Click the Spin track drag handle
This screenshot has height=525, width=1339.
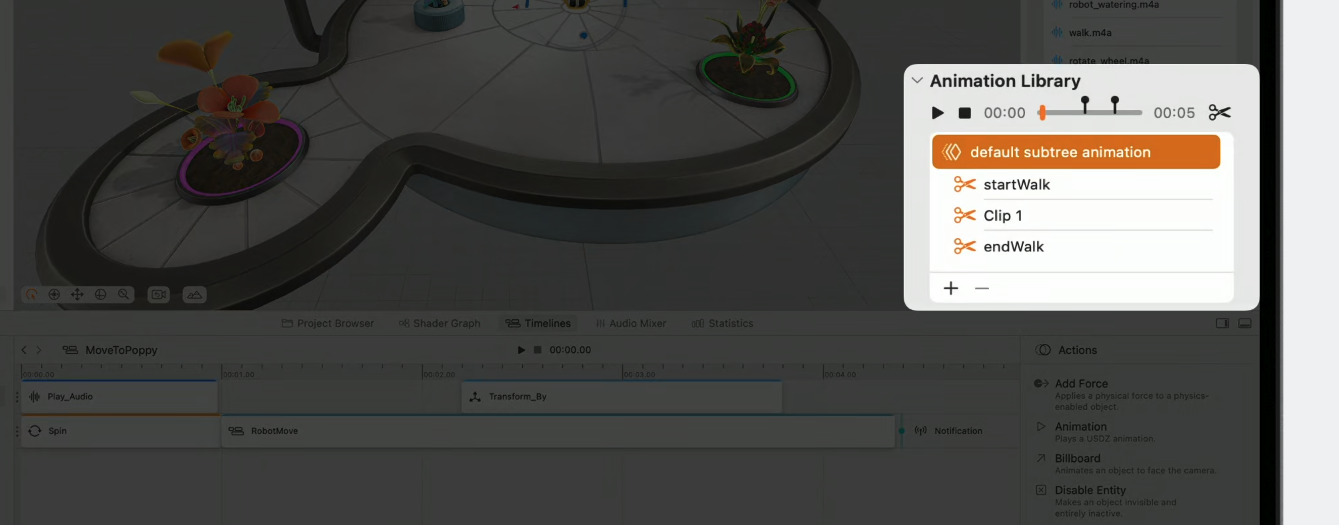pos(16,431)
